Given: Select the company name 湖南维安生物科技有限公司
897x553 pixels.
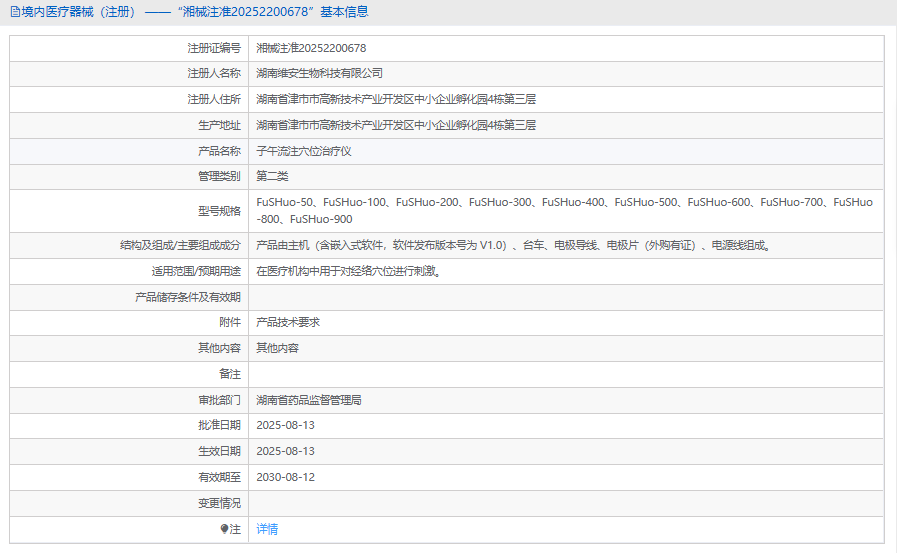Looking at the screenshot, I should [320, 73].
